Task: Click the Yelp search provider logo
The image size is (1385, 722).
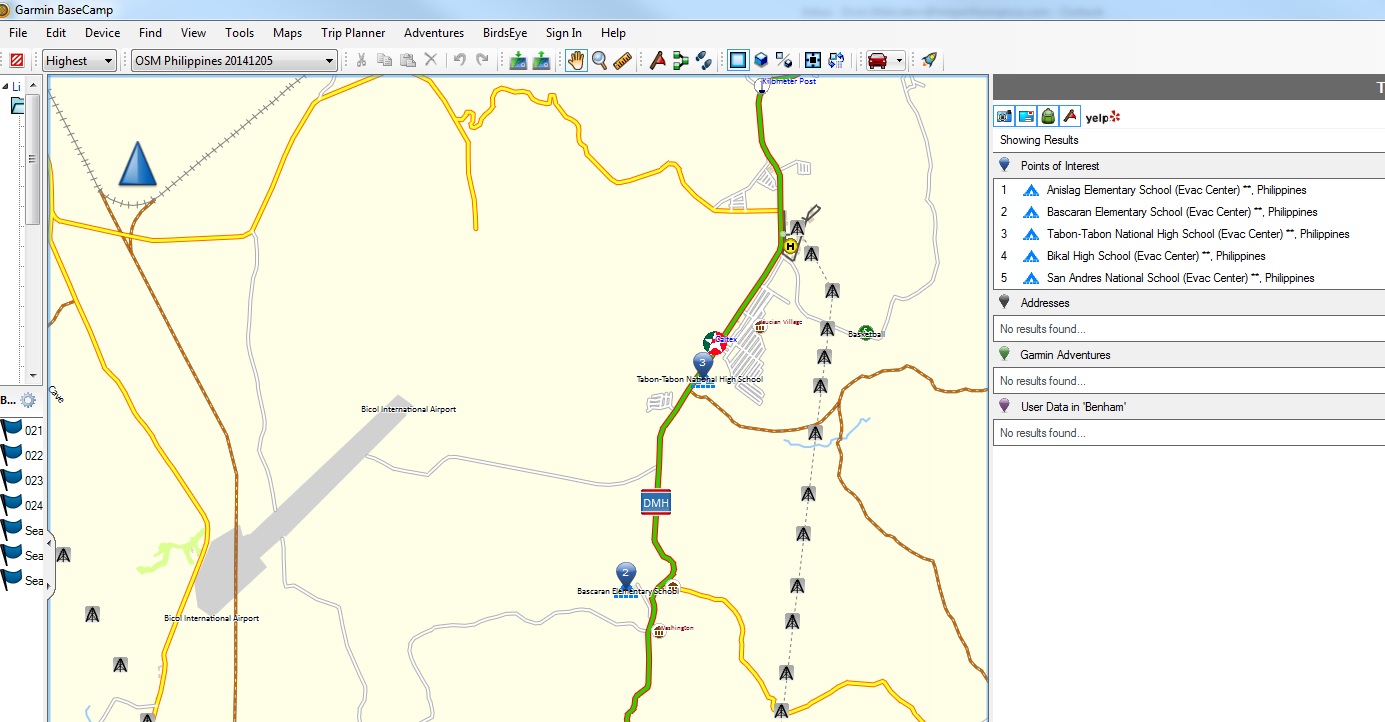Action: [x=1103, y=117]
